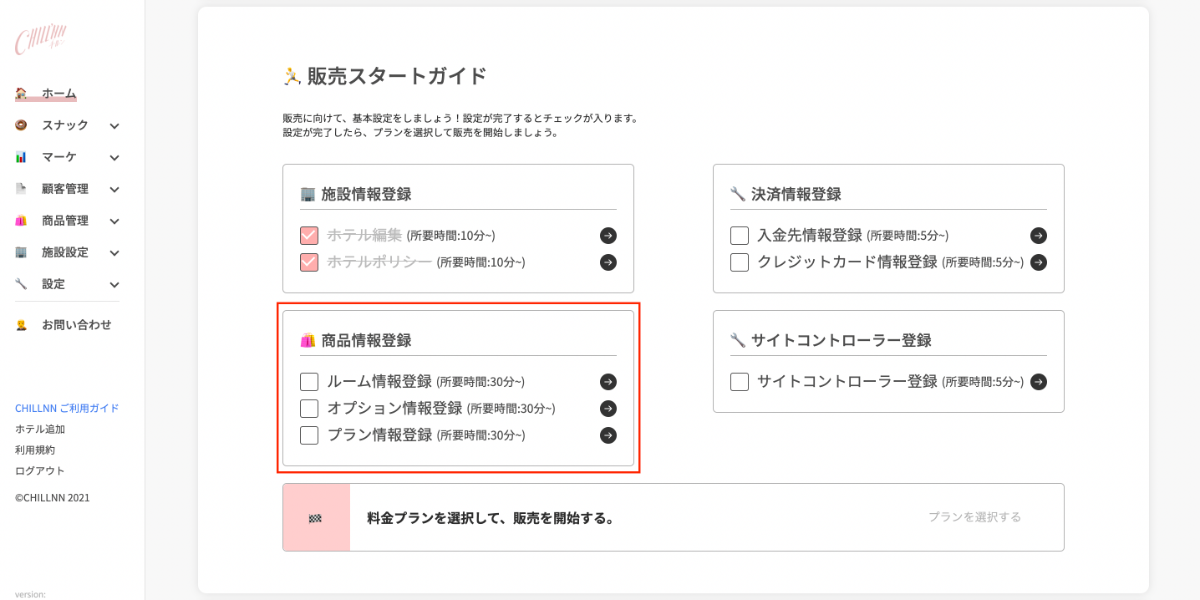Expand the 商品管理 menu chevron
Image resolution: width=1200 pixels, height=600 pixels.
114,221
